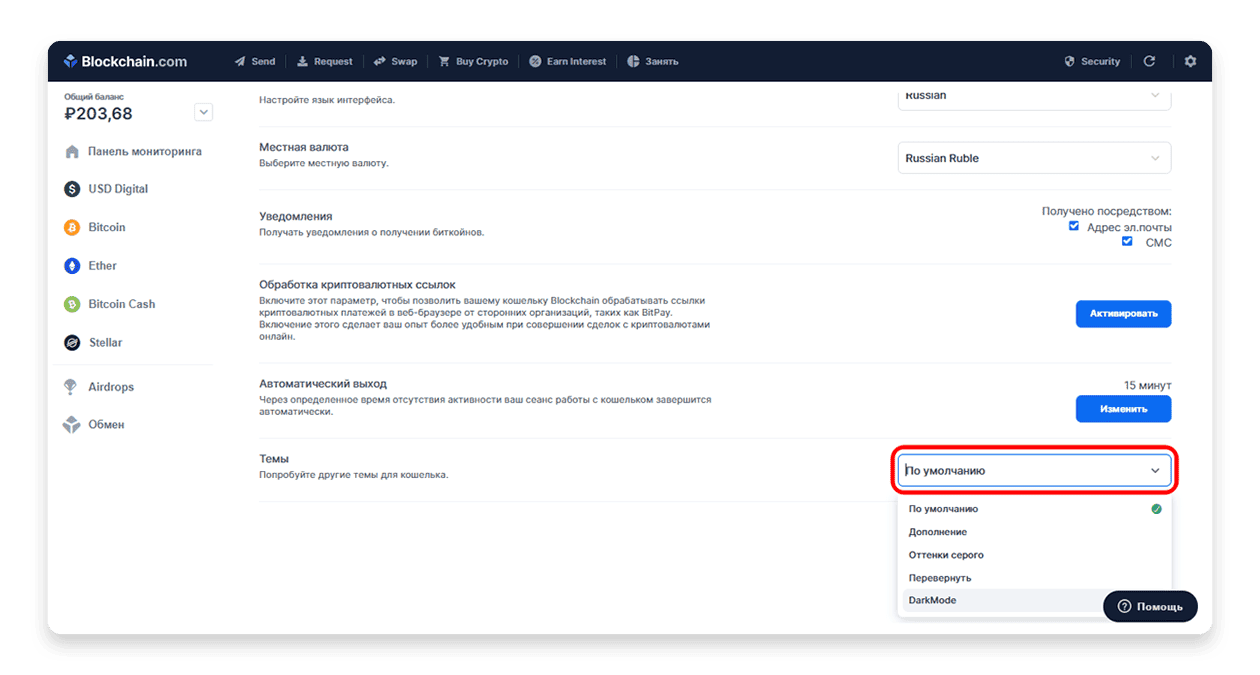Screen dimensions: 1260x675
Task: Click the orange Bitcoin icon
Action: point(72,227)
